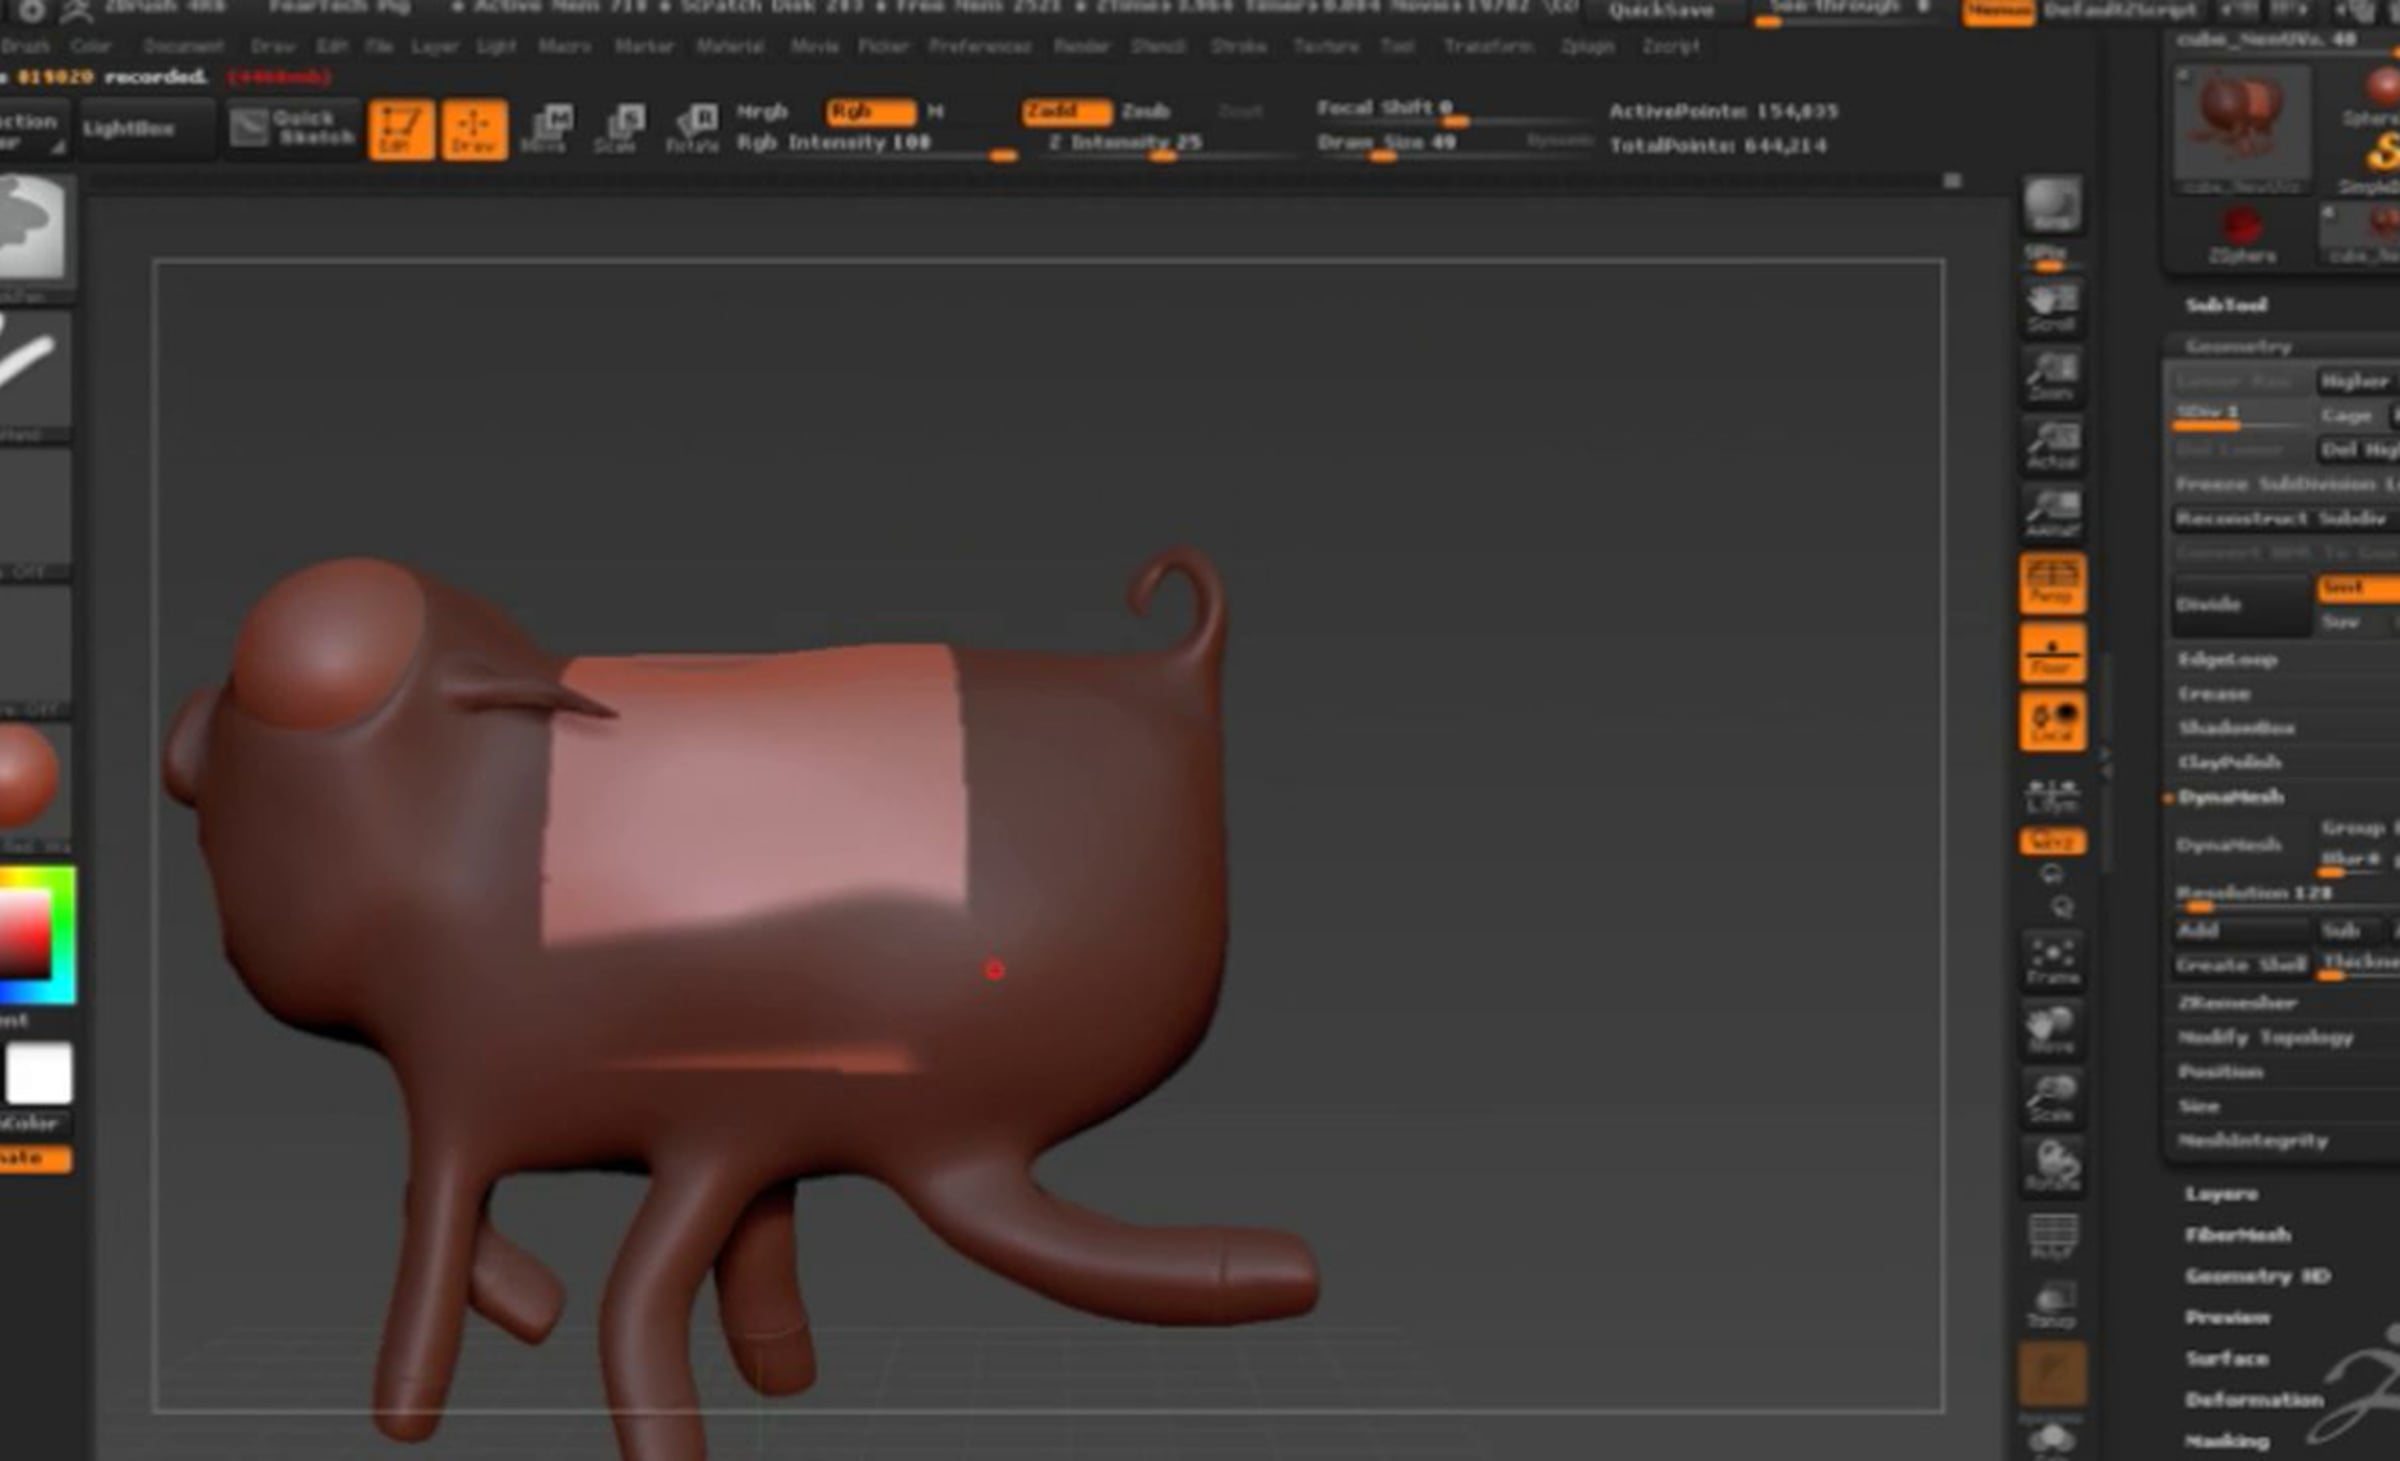Expand the ZRemesher section

2238,1002
